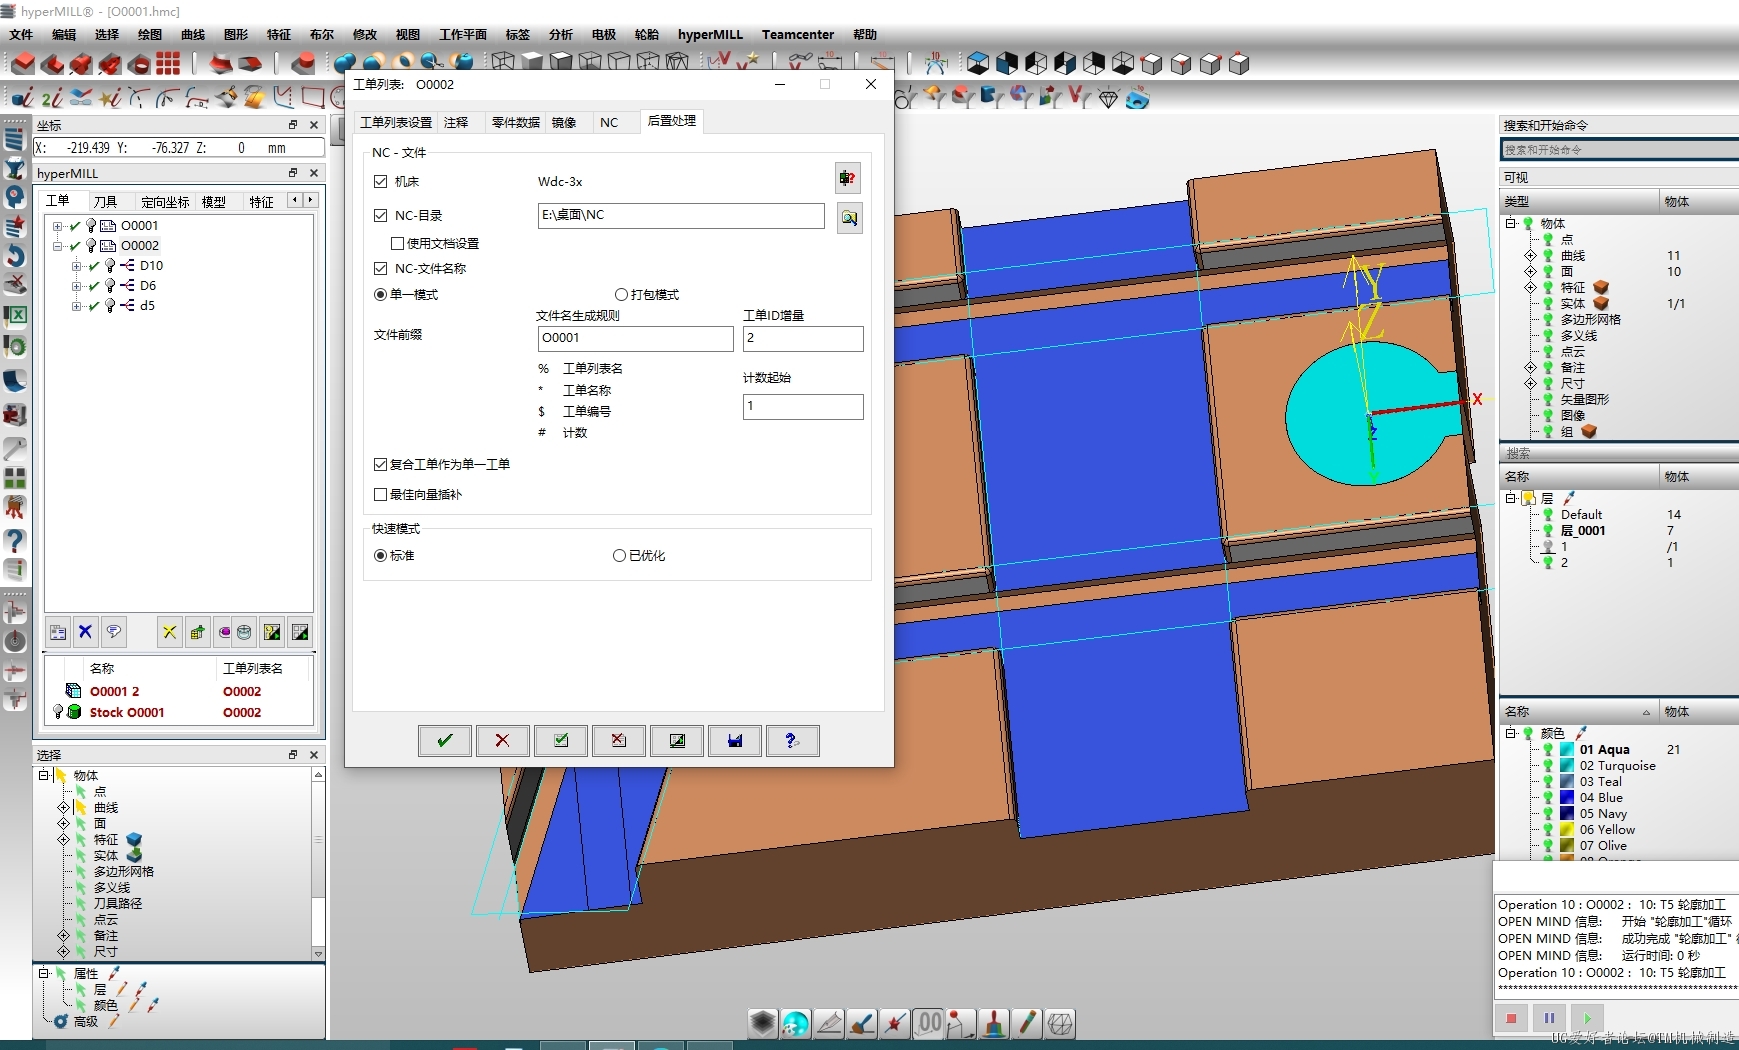Click the blue save icon in dialog
The width and height of the screenshot is (1739, 1050).
[735, 741]
